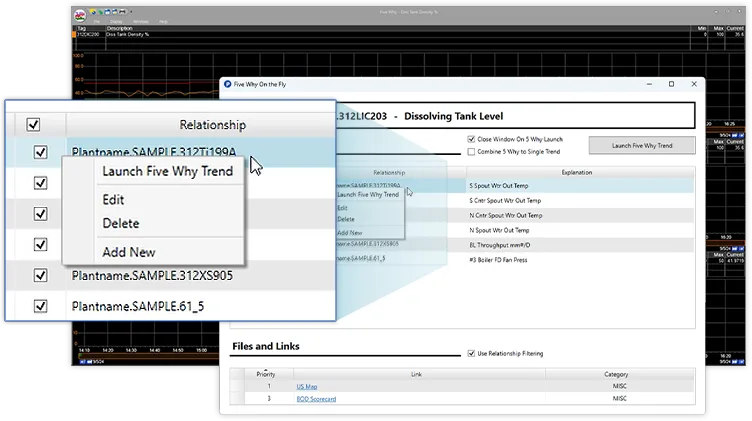This screenshot has width=752, height=421.
Task: Choose Delete from the context menu
Action: pos(121,223)
